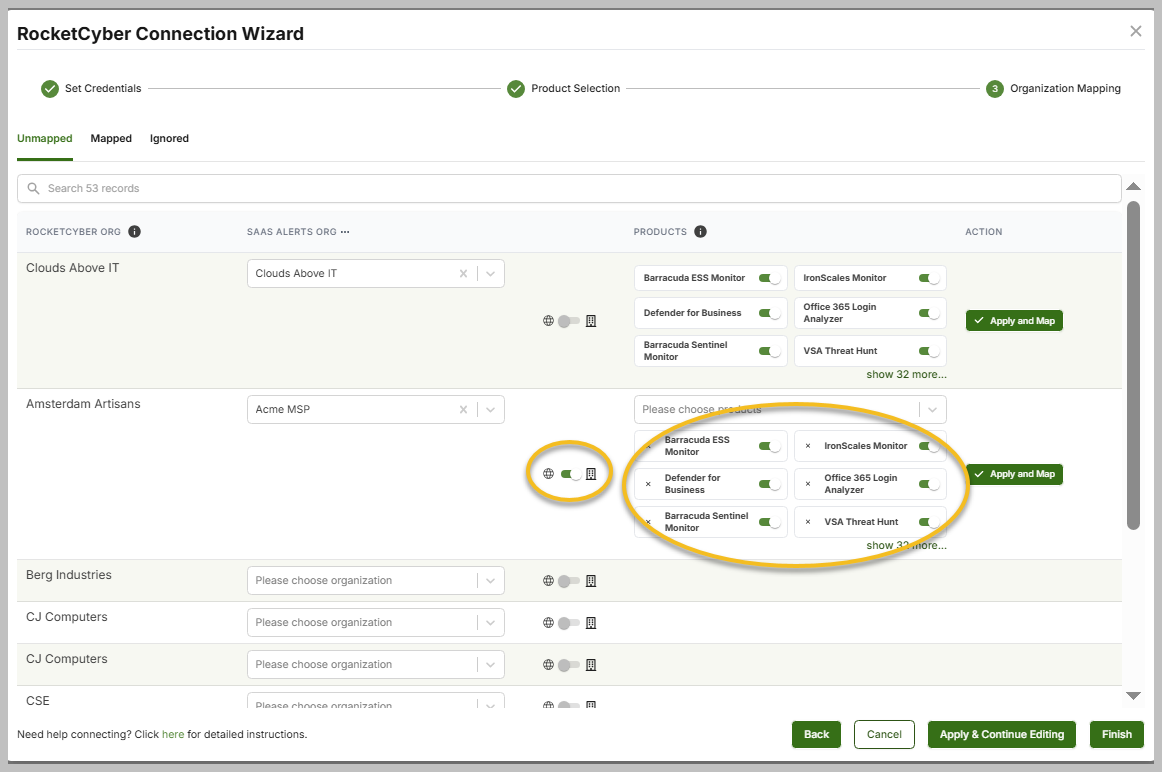This screenshot has height=772, width=1162.
Task: Remove Office 365 Login Analyzer from Amsterdam Artisans
Action: [808, 484]
